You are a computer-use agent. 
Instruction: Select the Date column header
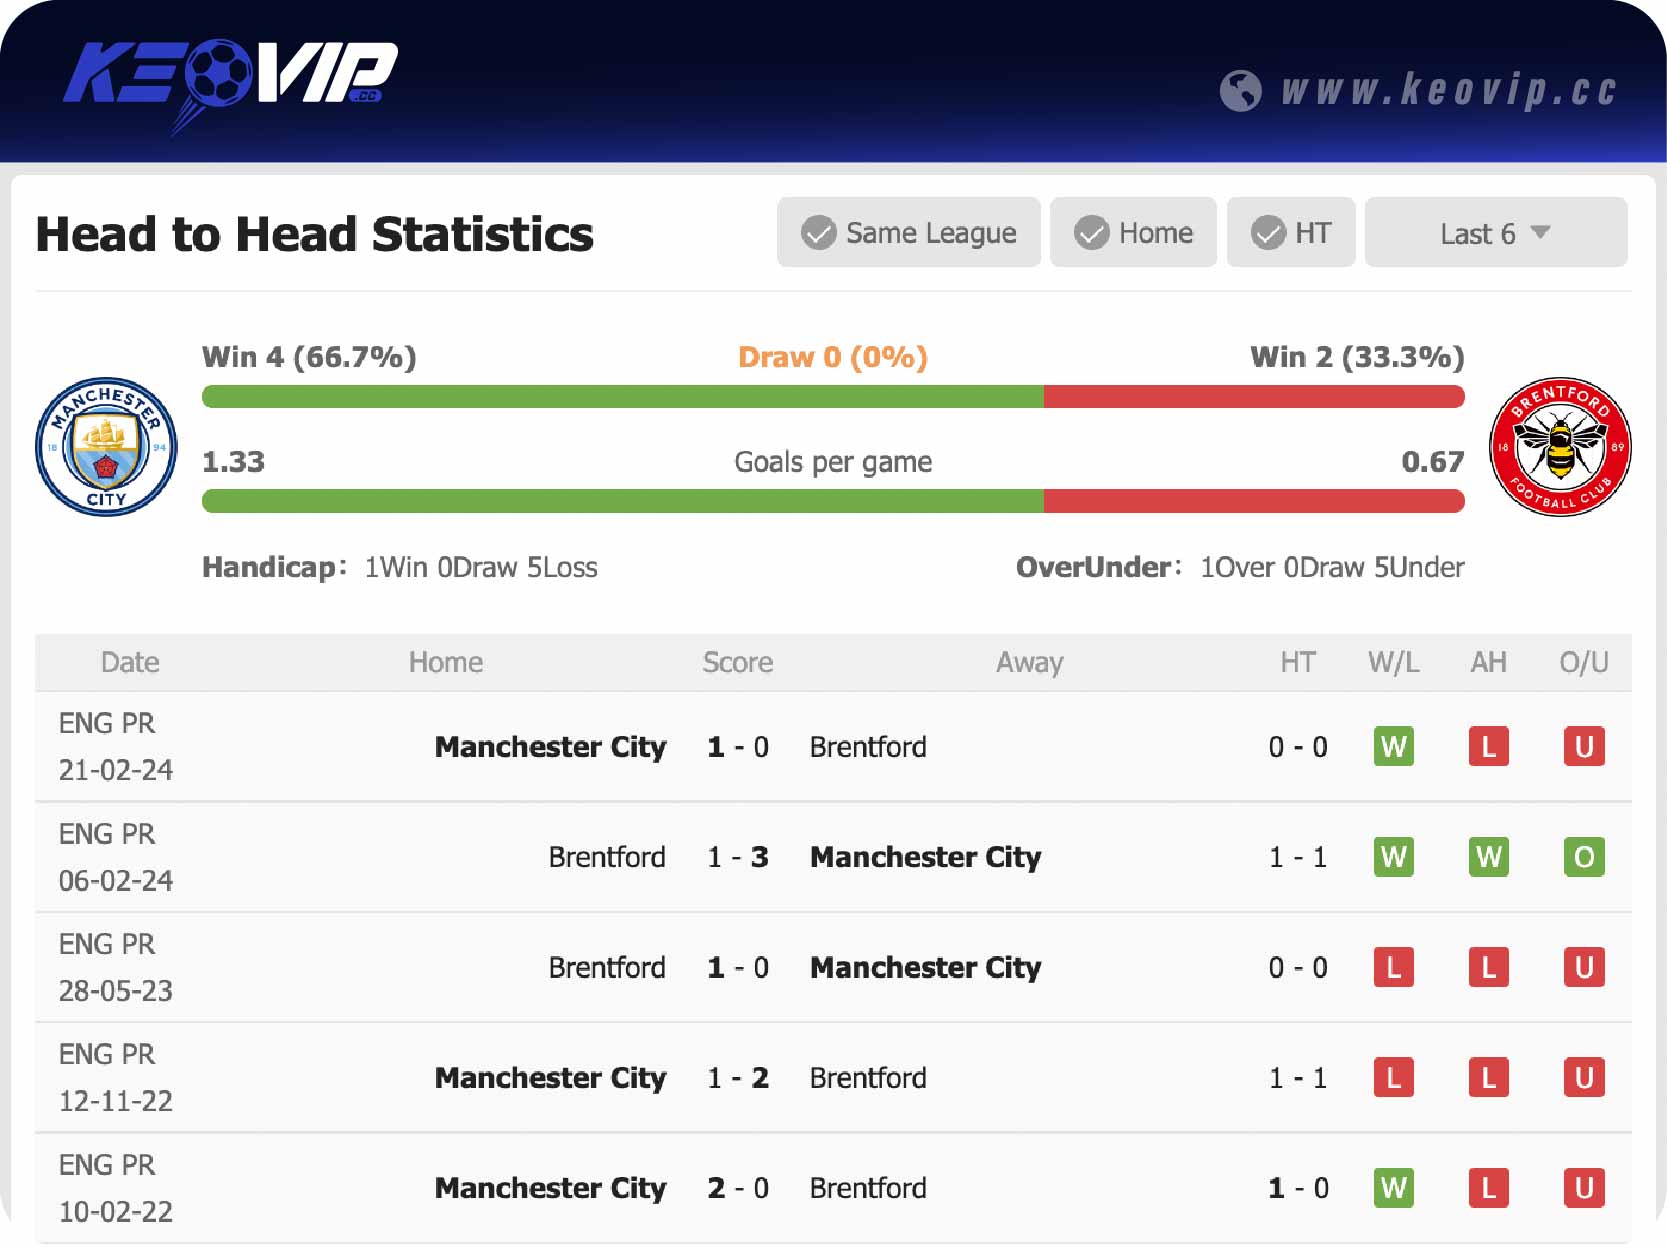tap(130, 662)
